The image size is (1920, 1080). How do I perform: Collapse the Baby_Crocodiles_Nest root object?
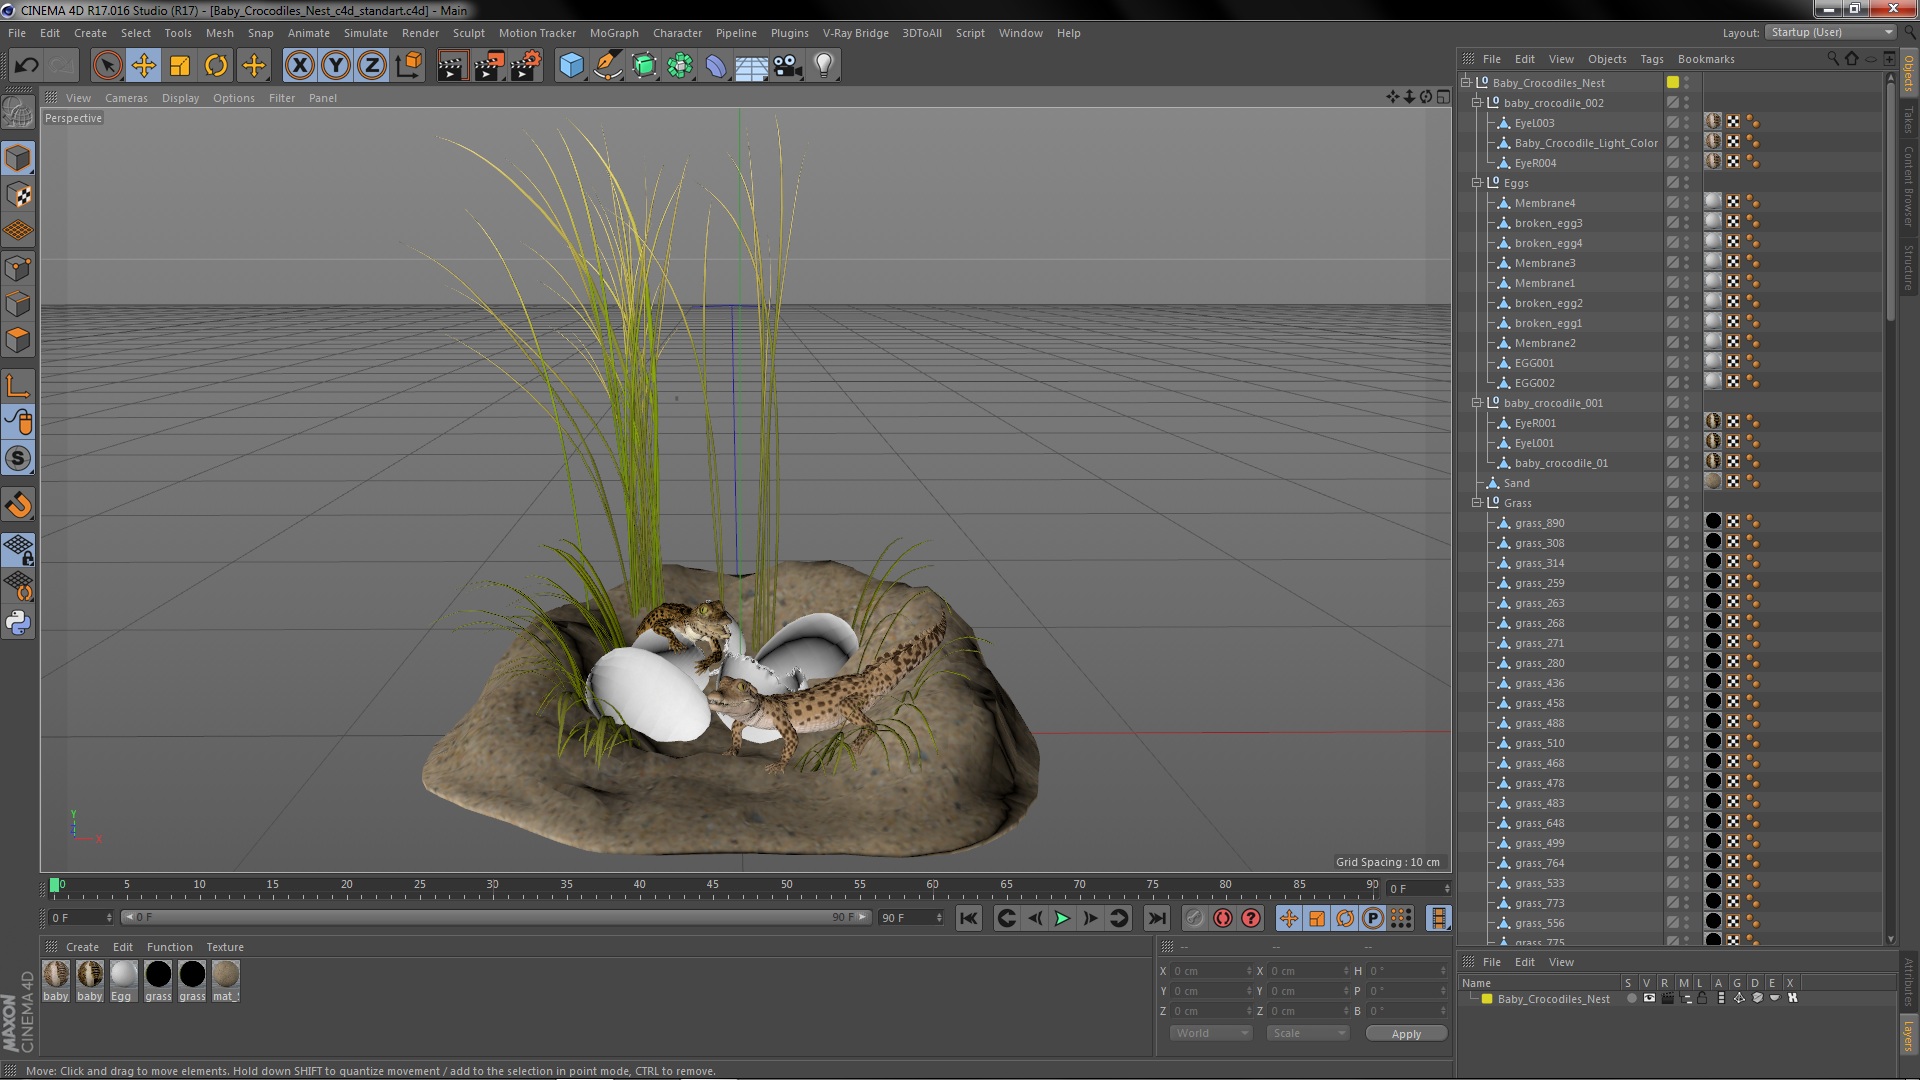click(x=1466, y=82)
